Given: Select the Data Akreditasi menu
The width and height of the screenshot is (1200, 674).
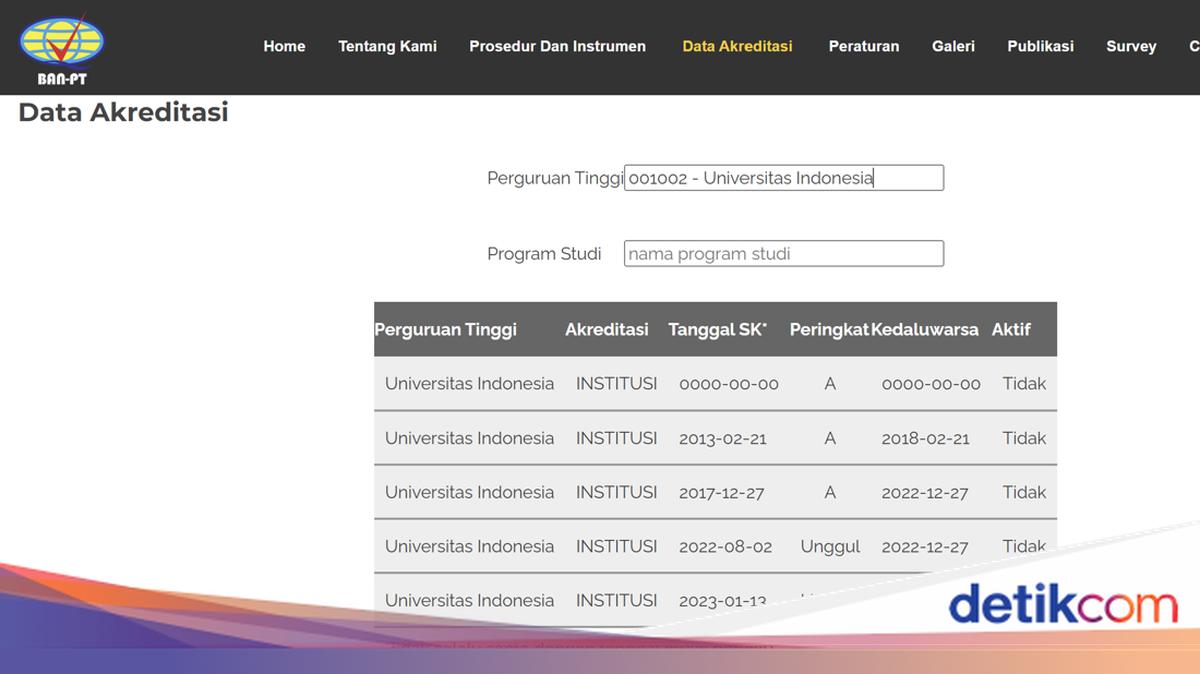Looking at the screenshot, I should 737,46.
